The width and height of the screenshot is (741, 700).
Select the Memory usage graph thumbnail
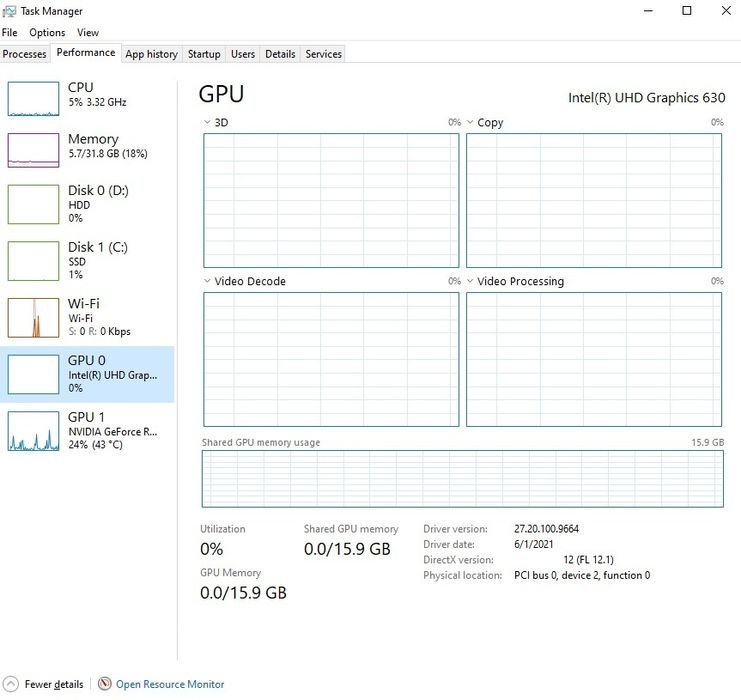[33, 150]
